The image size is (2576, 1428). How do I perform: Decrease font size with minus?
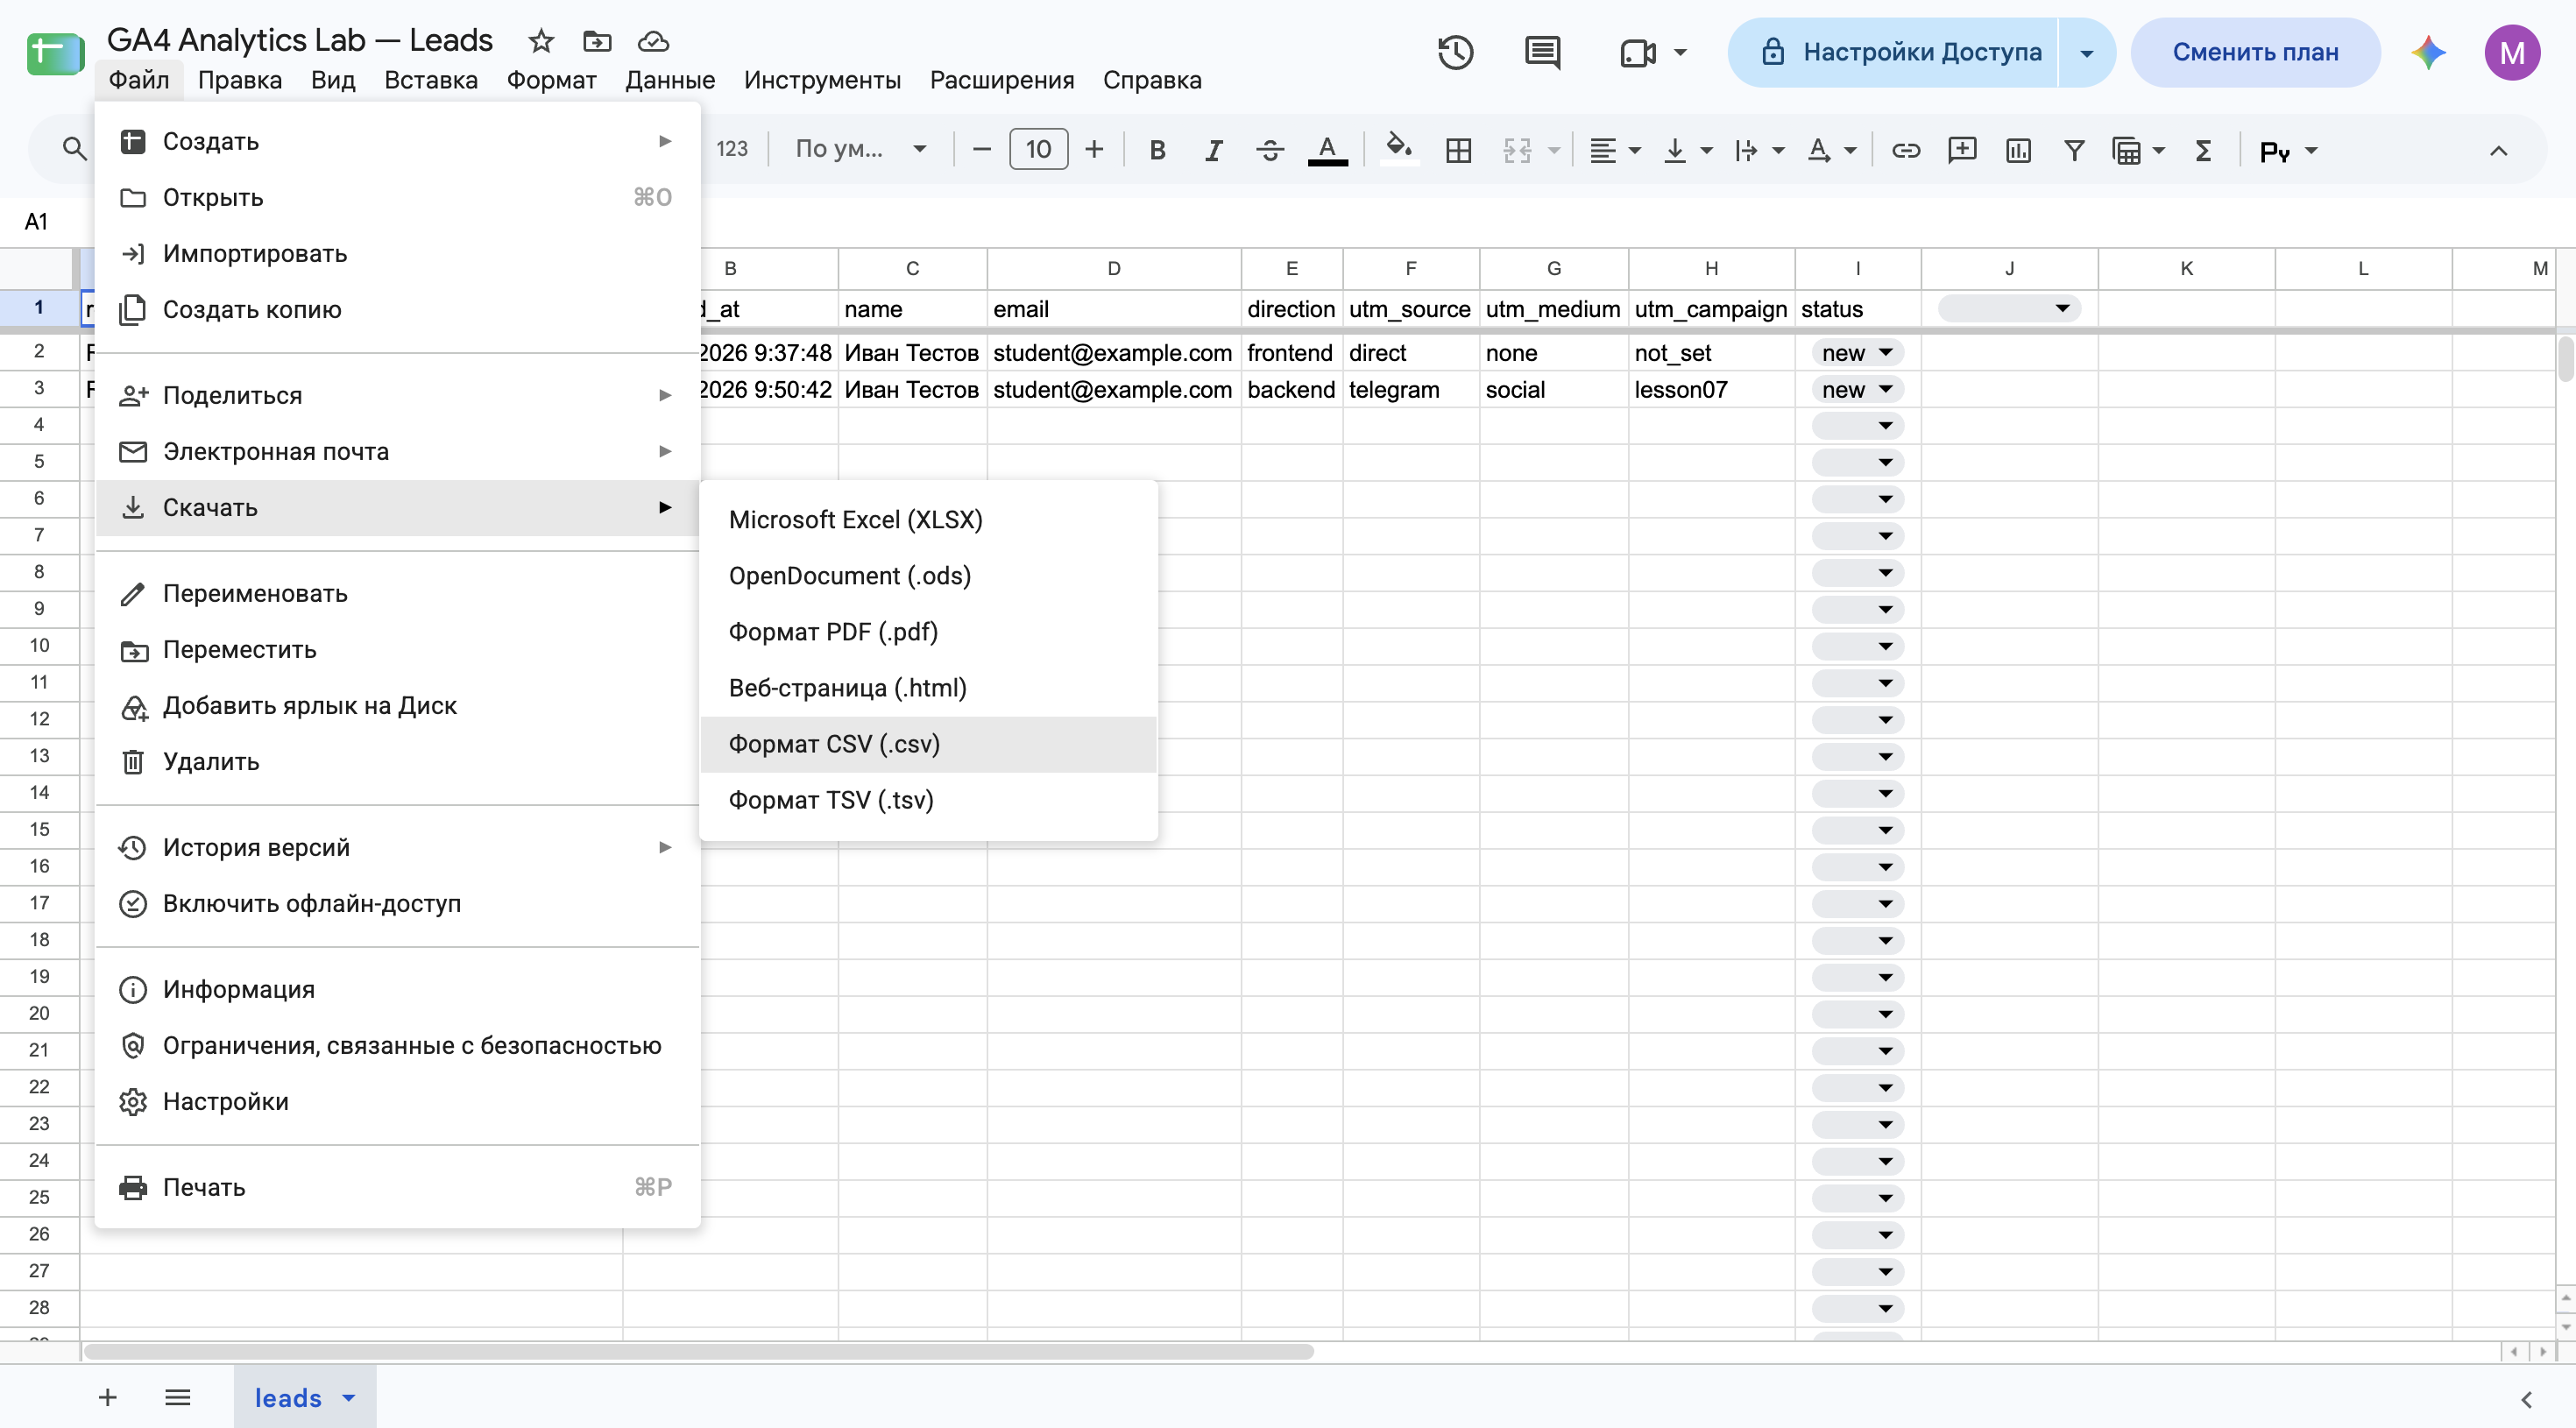point(981,150)
